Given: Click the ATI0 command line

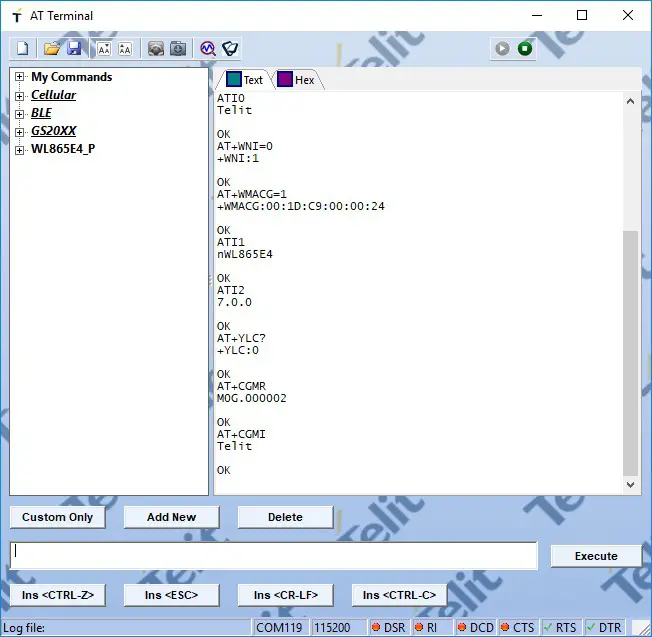Looking at the screenshot, I should click(x=231, y=99).
